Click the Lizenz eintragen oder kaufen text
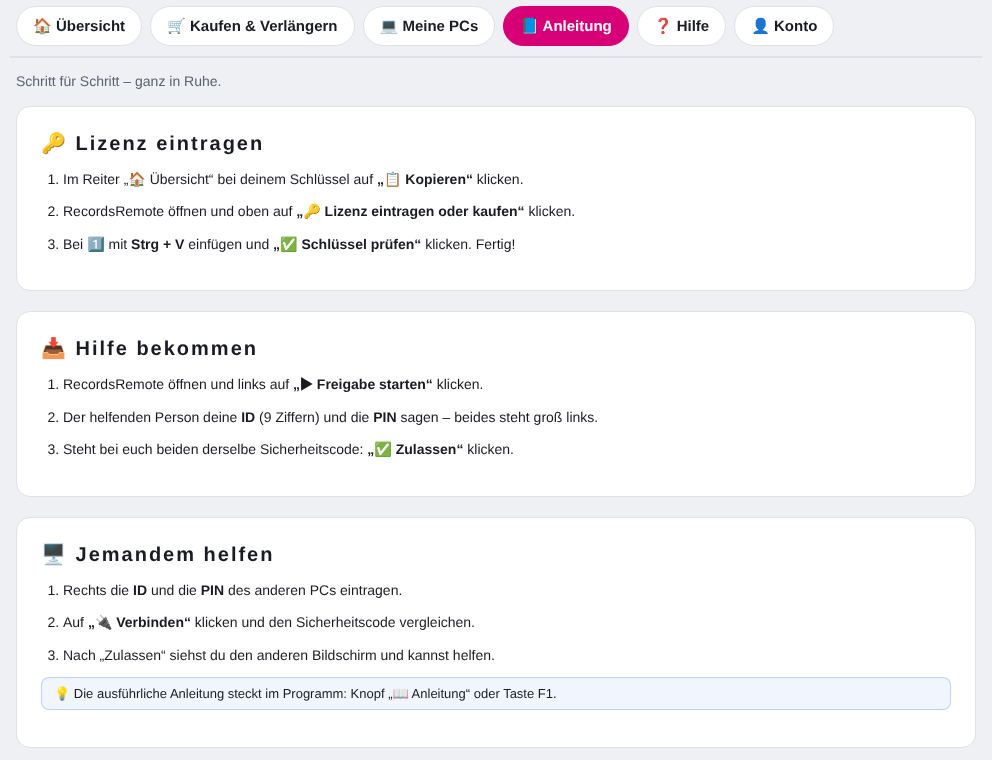Image resolution: width=992 pixels, height=760 pixels. click(x=421, y=211)
